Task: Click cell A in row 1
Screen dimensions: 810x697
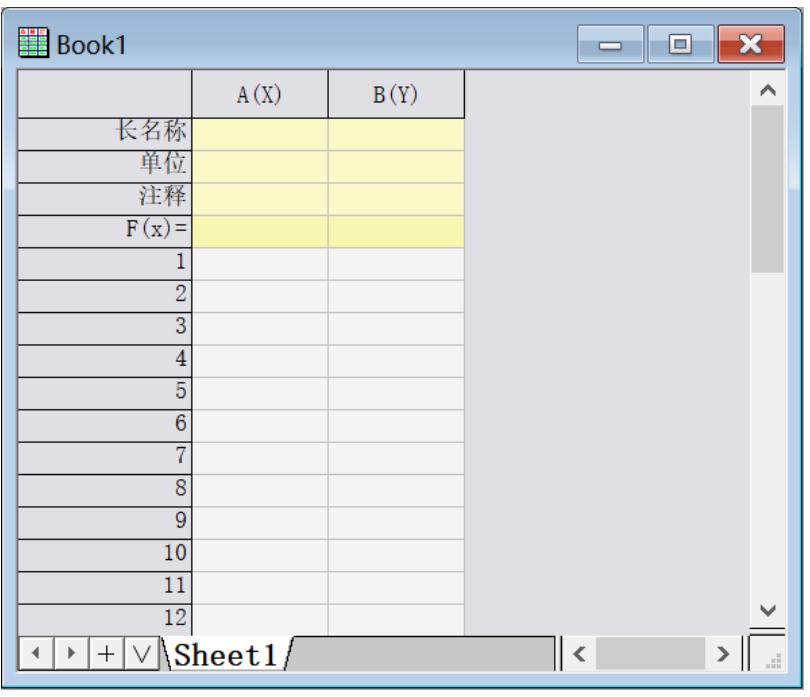Action: click(x=260, y=264)
